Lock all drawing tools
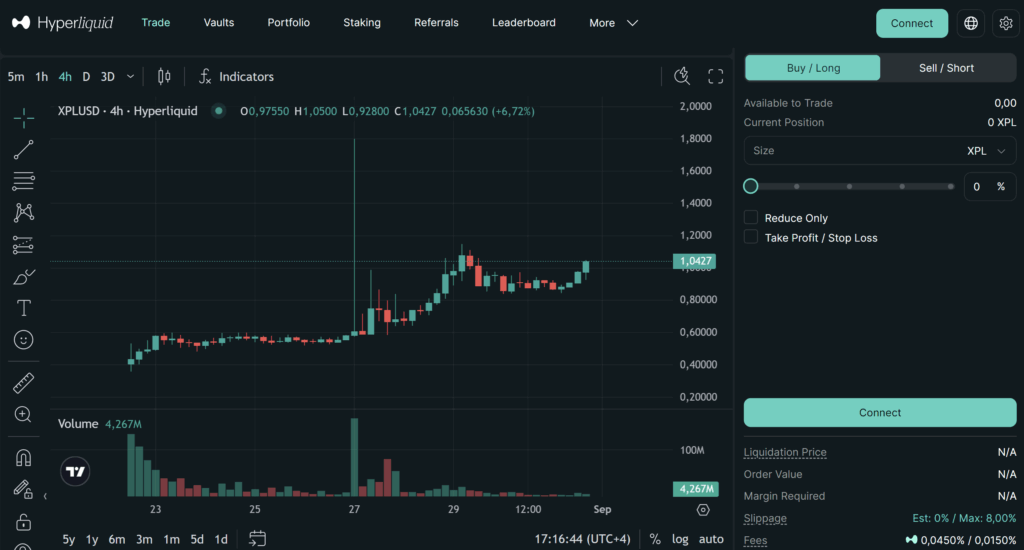 (24, 522)
